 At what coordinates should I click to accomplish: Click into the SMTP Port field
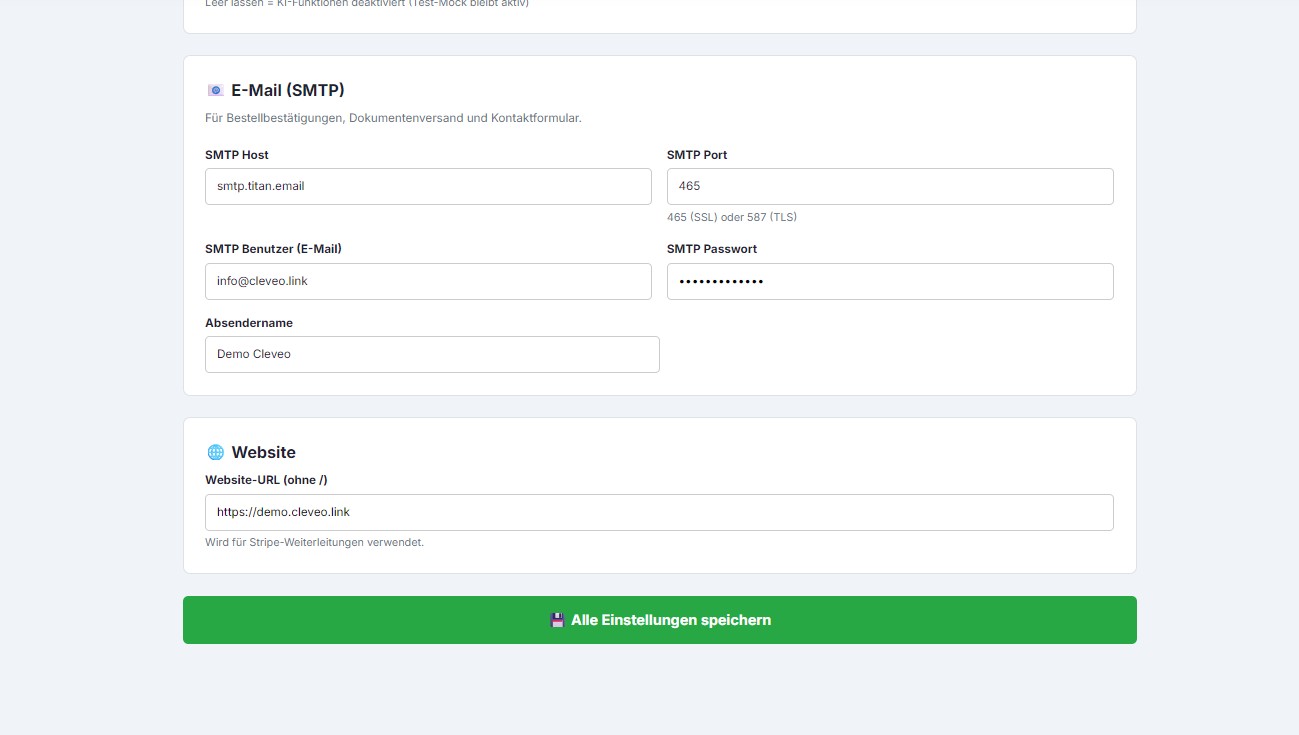pyautogui.click(x=890, y=187)
